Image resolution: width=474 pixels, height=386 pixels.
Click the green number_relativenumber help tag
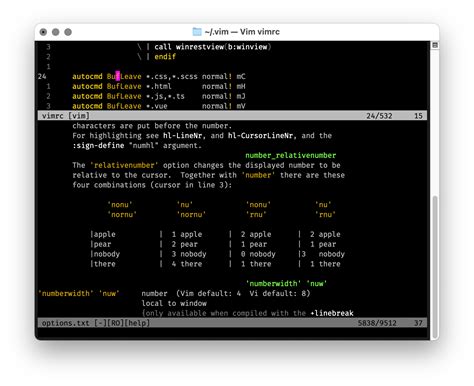pos(291,155)
